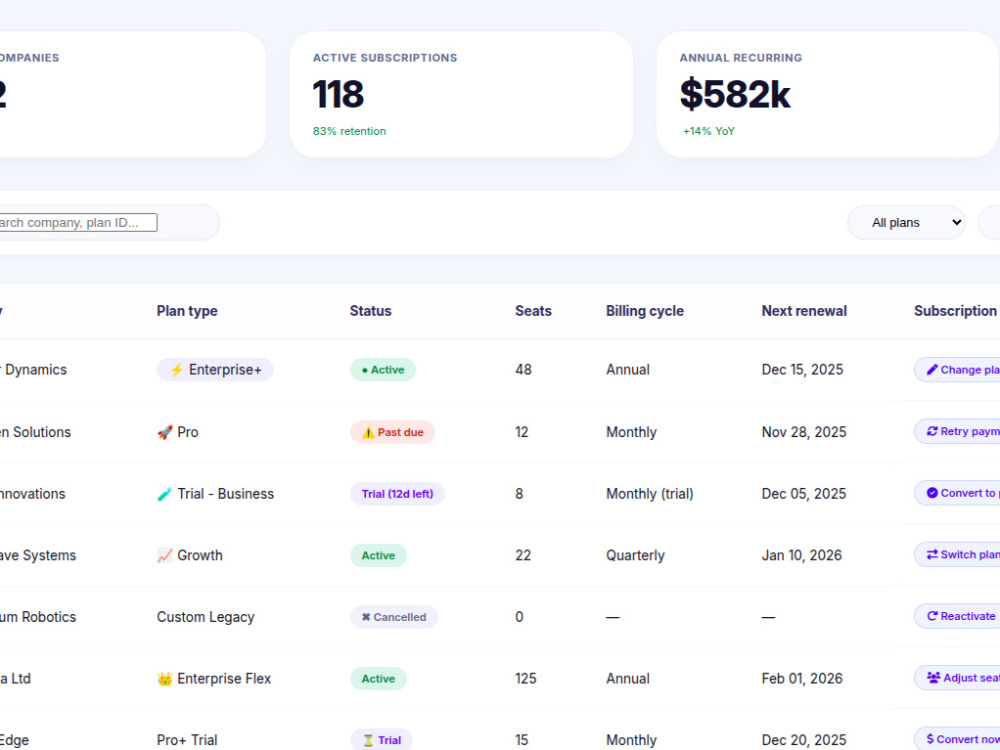Open the All plans dropdown
This screenshot has width=1000, height=750.
click(906, 223)
